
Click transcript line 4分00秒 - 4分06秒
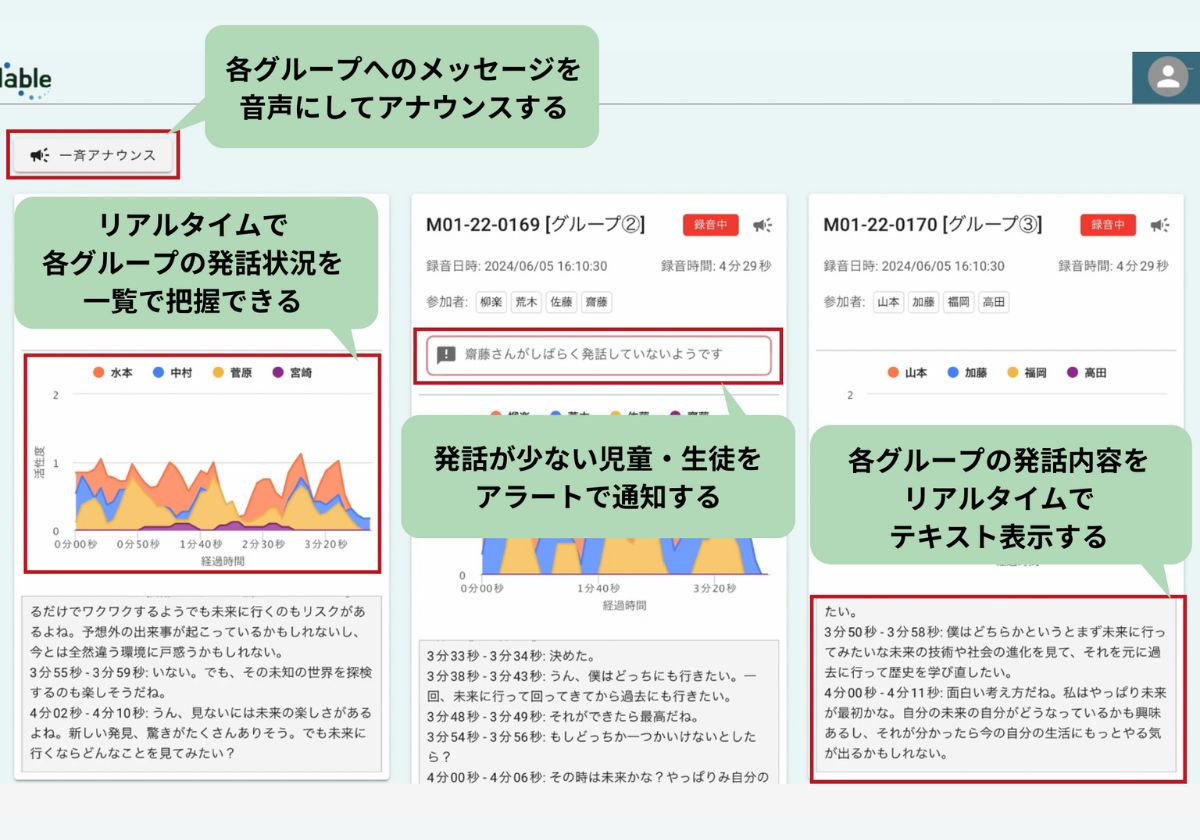coord(597,776)
